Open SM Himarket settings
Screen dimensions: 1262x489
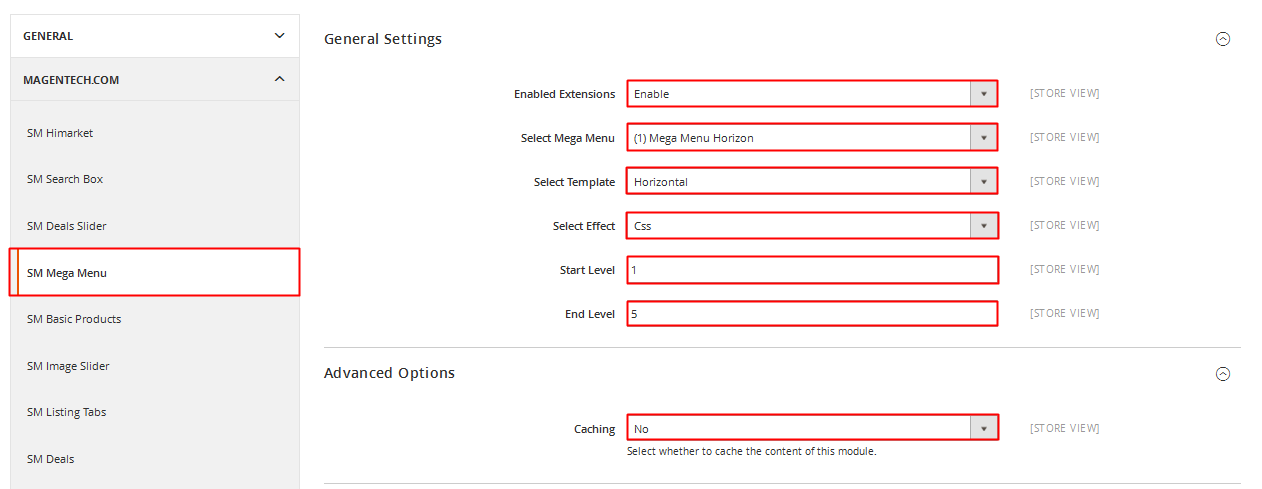tap(60, 133)
